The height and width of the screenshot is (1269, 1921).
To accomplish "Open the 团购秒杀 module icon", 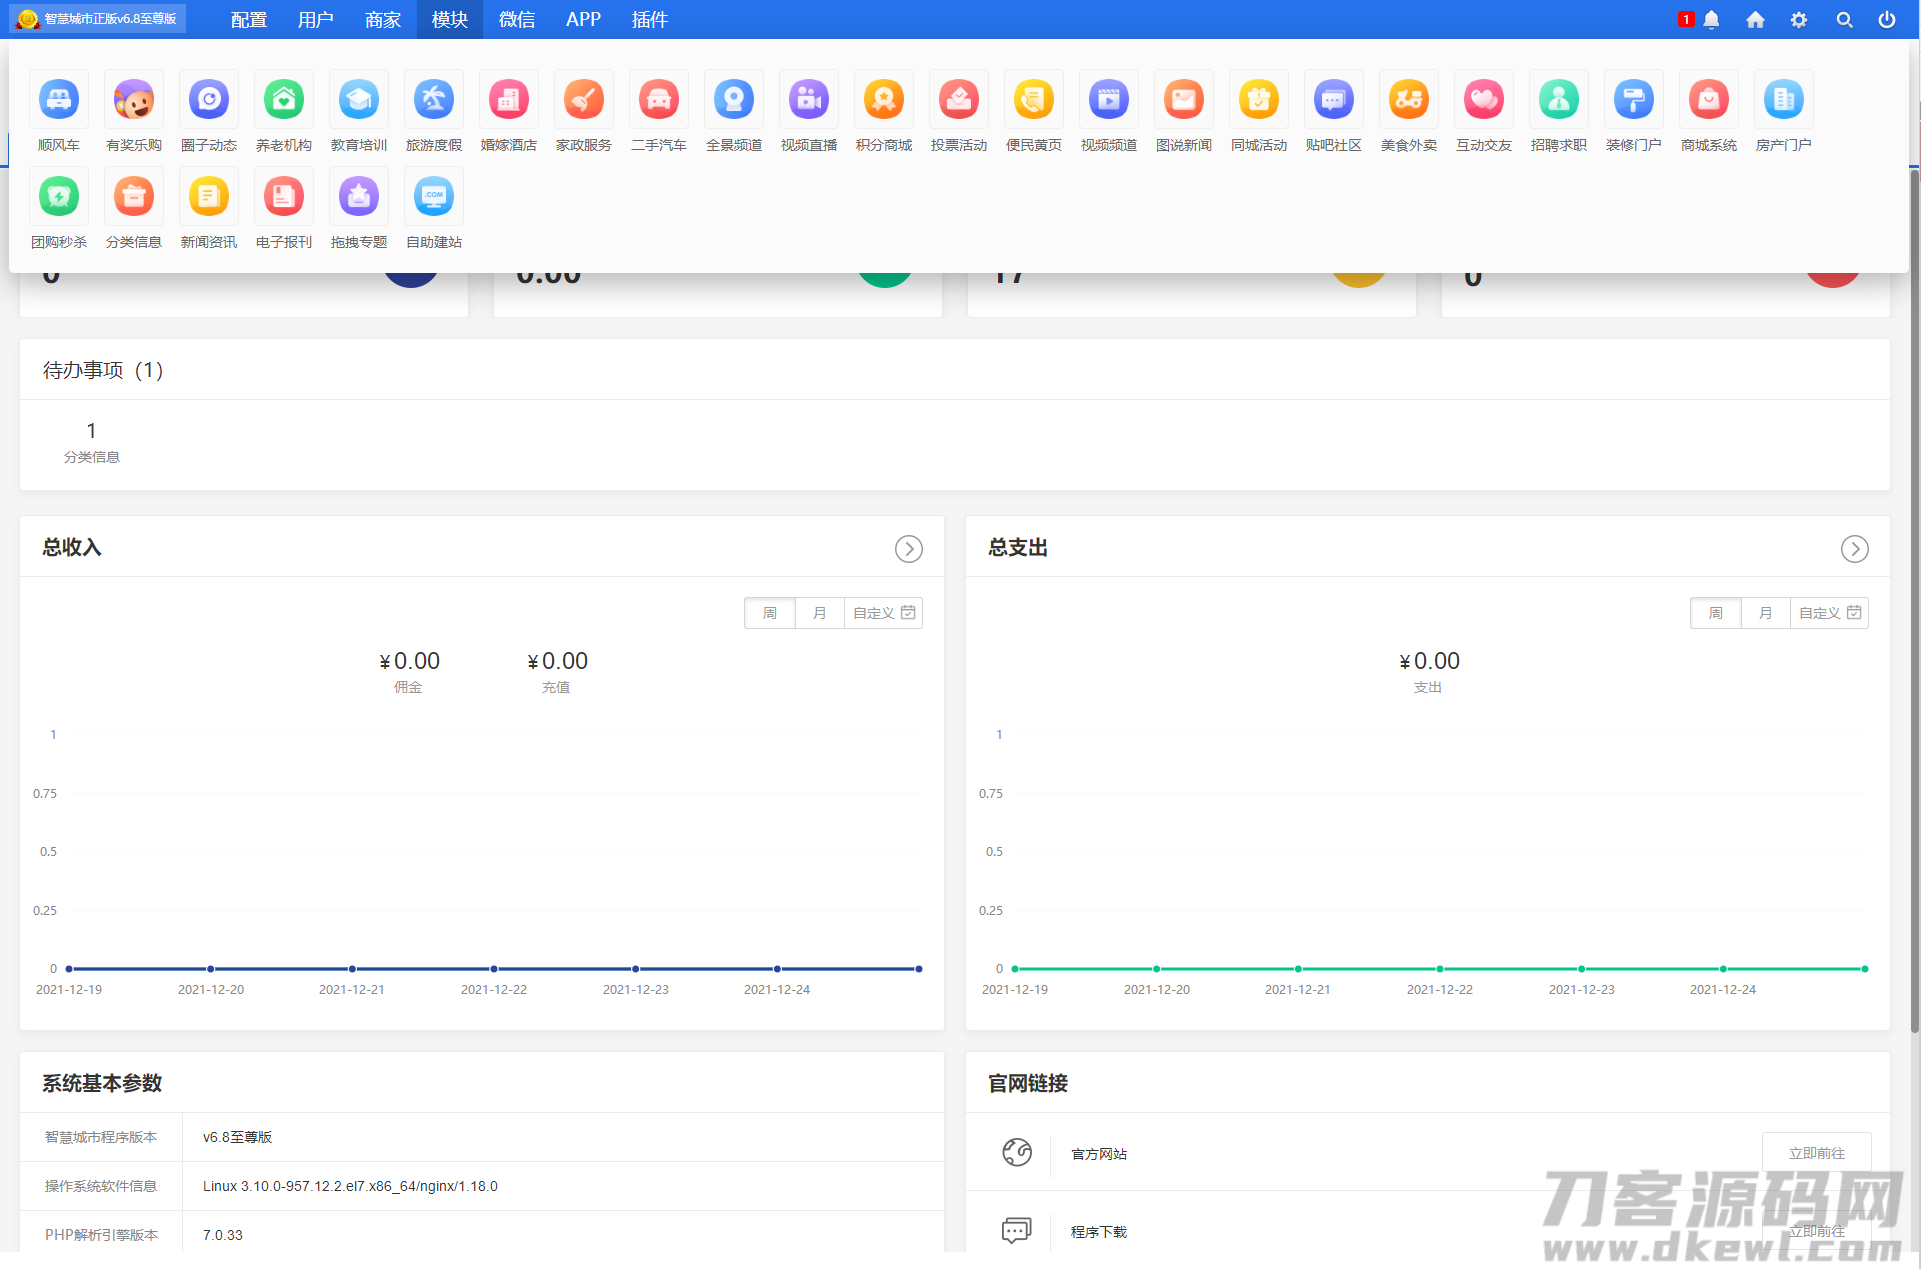I will click(59, 197).
